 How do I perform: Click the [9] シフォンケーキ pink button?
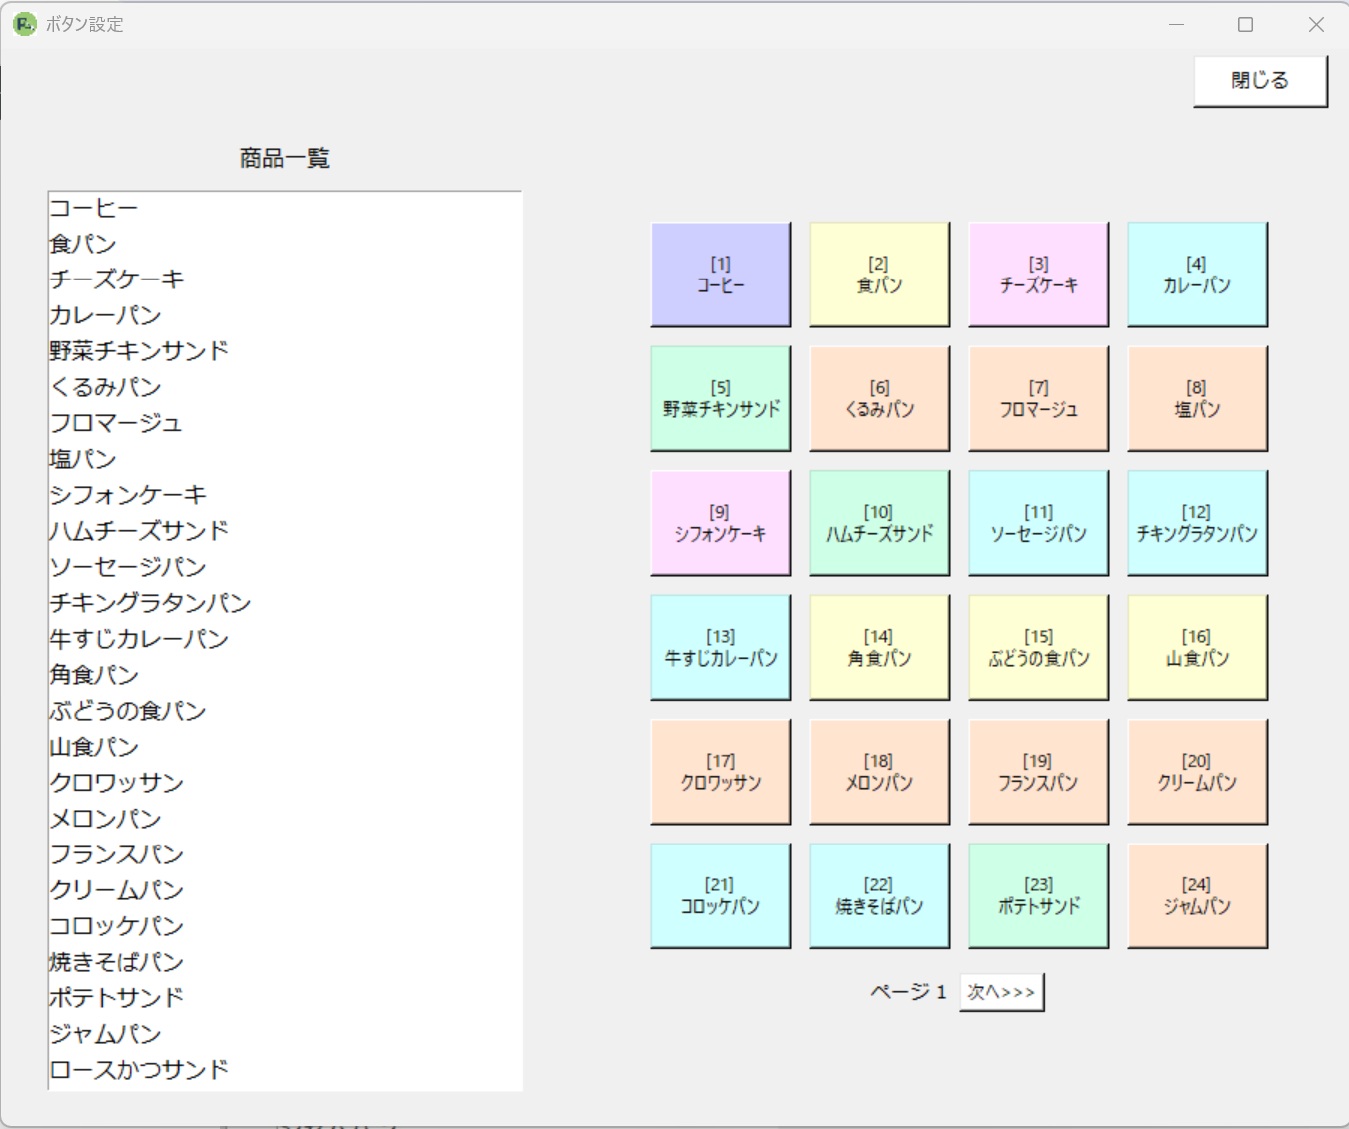(x=719, y=521)
